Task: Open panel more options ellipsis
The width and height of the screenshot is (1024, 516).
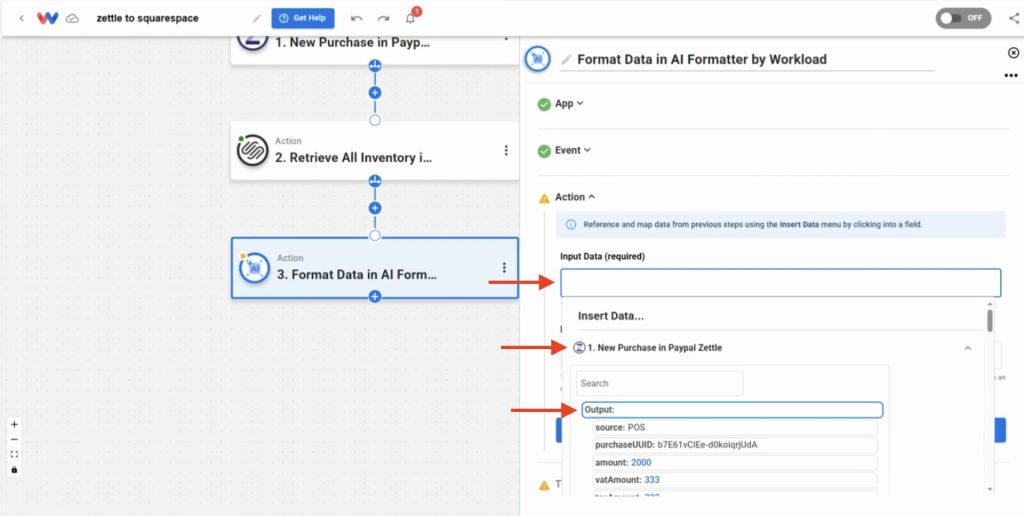Action: (x=1011, y=76)
